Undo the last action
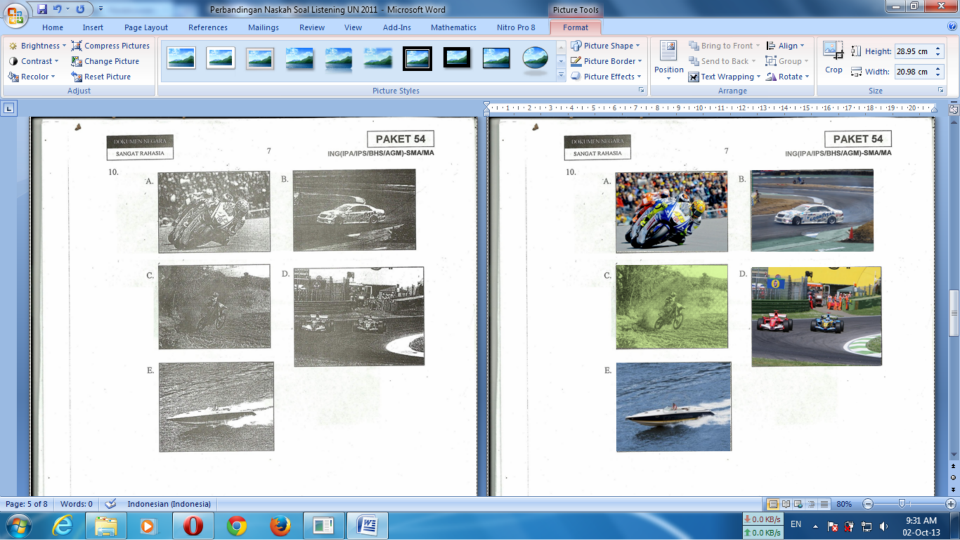960x540 pixels. pyautogui.click(x=57, y=9)
